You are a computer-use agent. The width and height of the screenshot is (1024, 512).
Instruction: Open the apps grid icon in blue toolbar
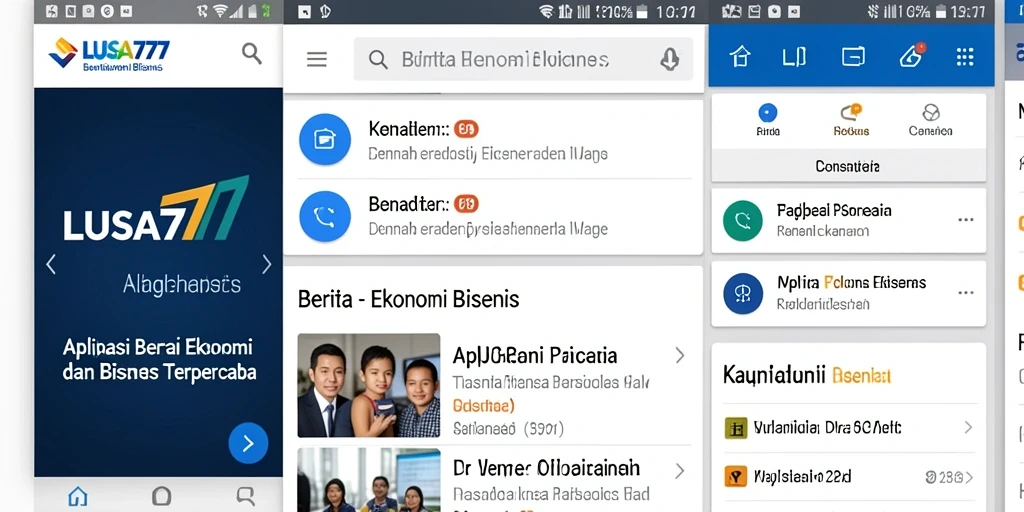pos(965,57)
